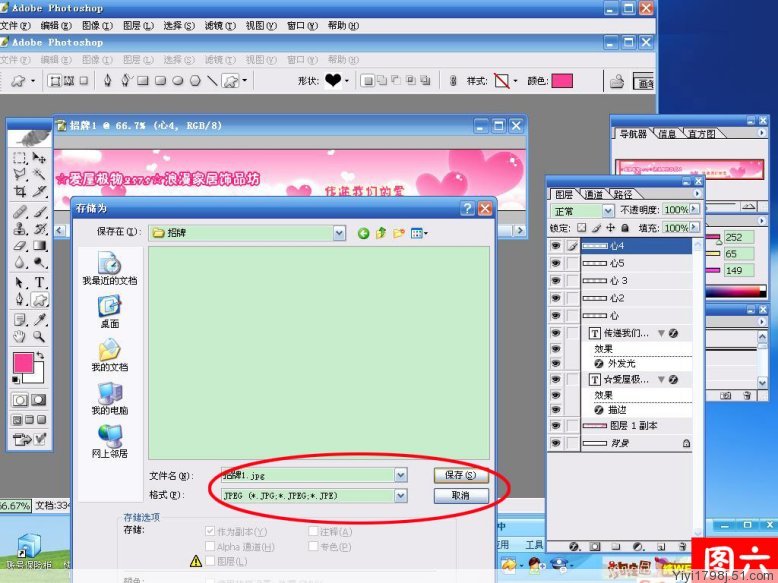The height and width of the screenshot is (583, 778).
Task: Open the Desktop location in Save As
Action: click(110, 312)
